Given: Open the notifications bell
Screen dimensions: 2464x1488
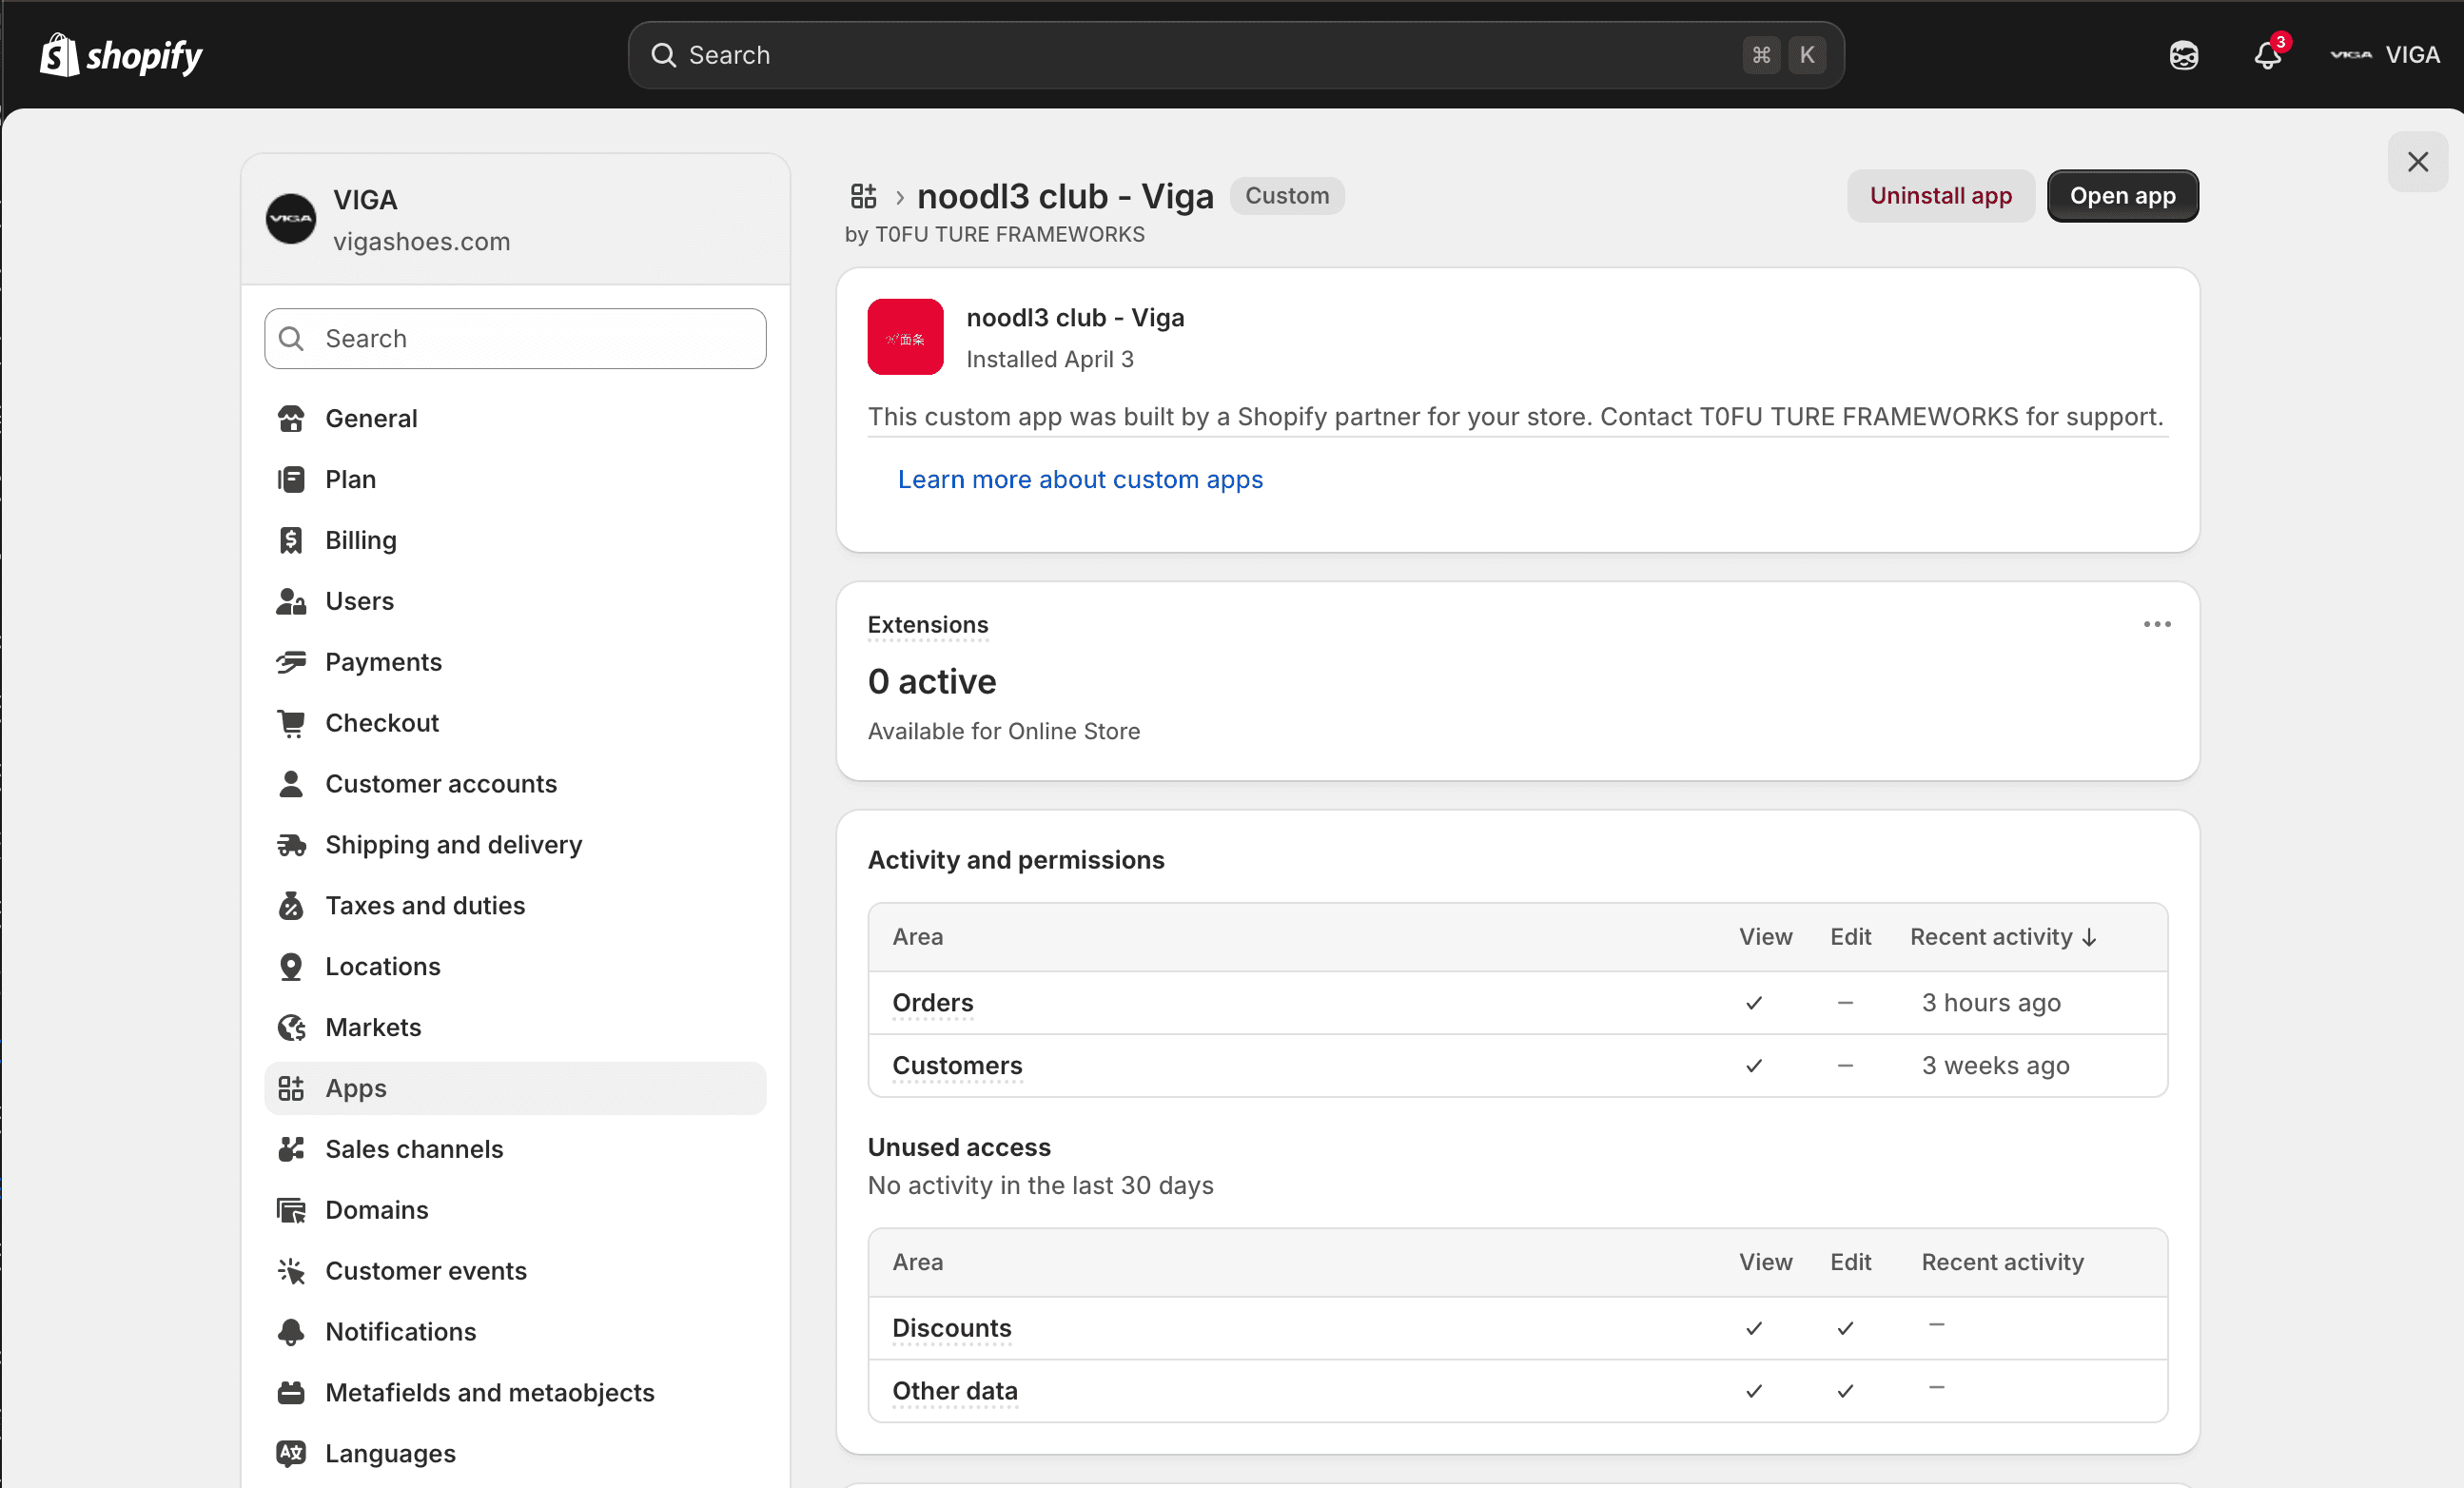Looking at the screenshot, I should pos(2268,55).
